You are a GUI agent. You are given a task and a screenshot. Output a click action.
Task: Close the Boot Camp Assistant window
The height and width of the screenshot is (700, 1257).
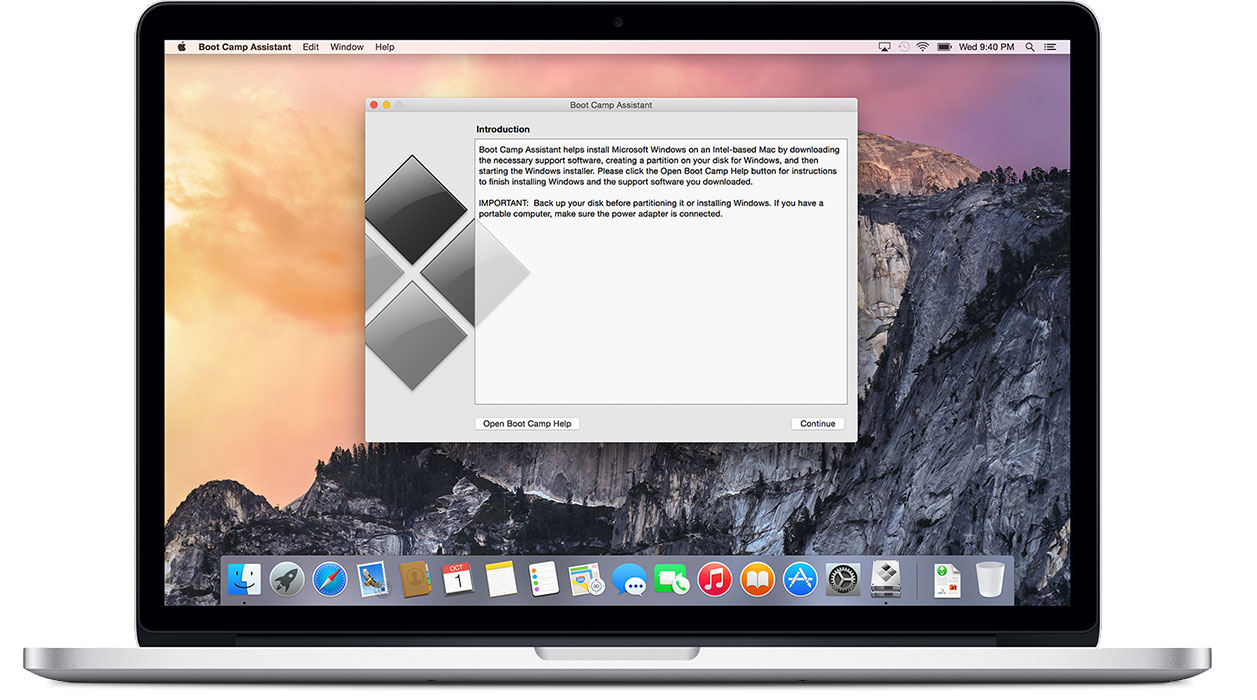tap(374, 105)
